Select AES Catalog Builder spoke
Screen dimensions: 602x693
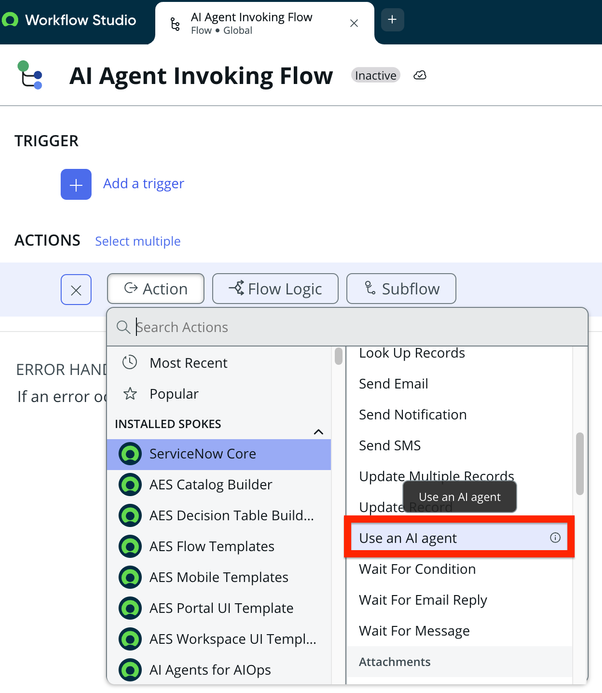click(x=219, y=485)
